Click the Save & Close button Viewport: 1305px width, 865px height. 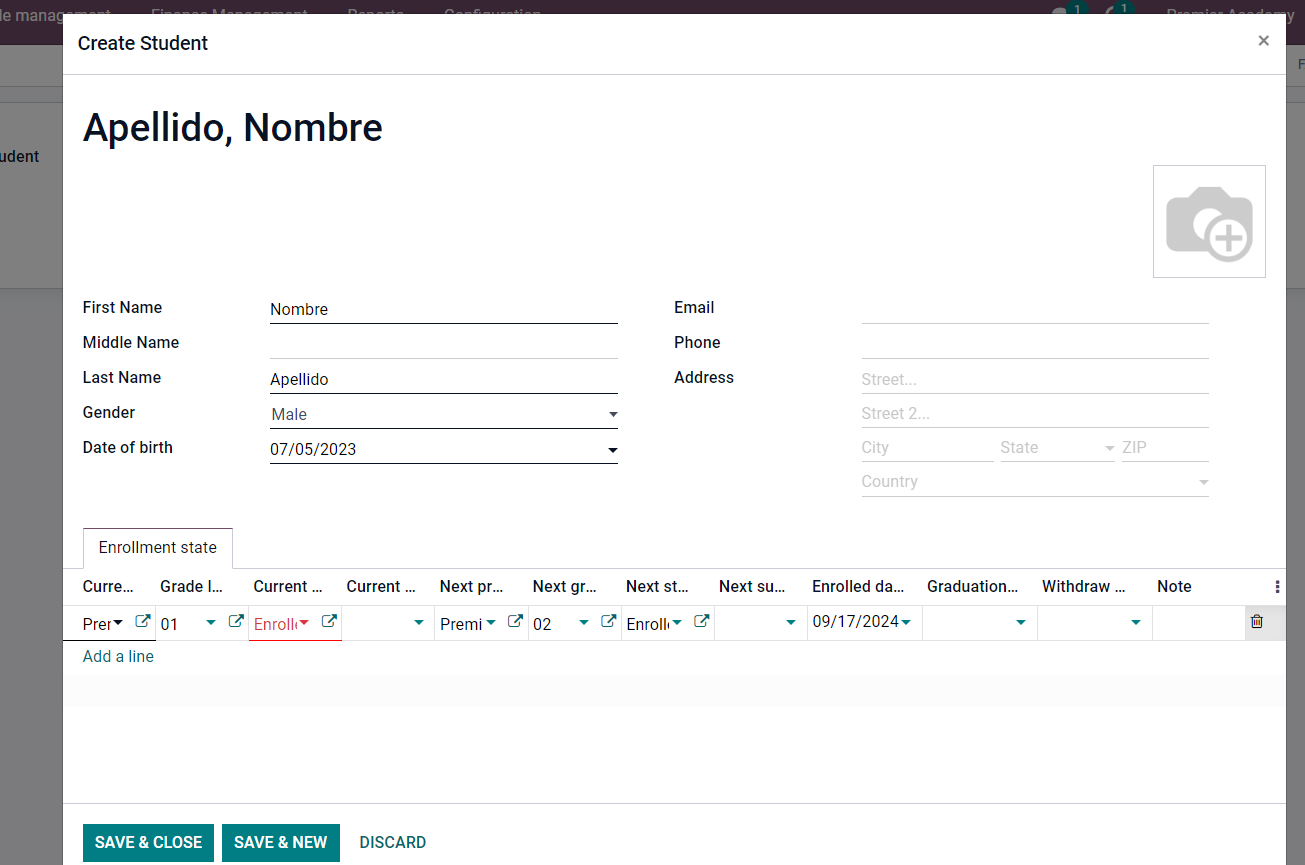(148, 842)
